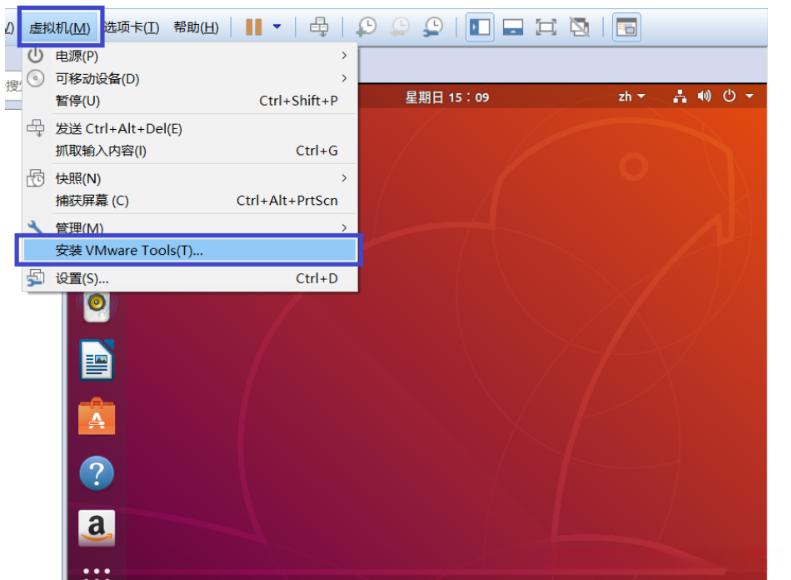This screenshot has height=580, width=791.
Task: Open the 虚拟机(M) menu
Action: click(x=60, y=27)
